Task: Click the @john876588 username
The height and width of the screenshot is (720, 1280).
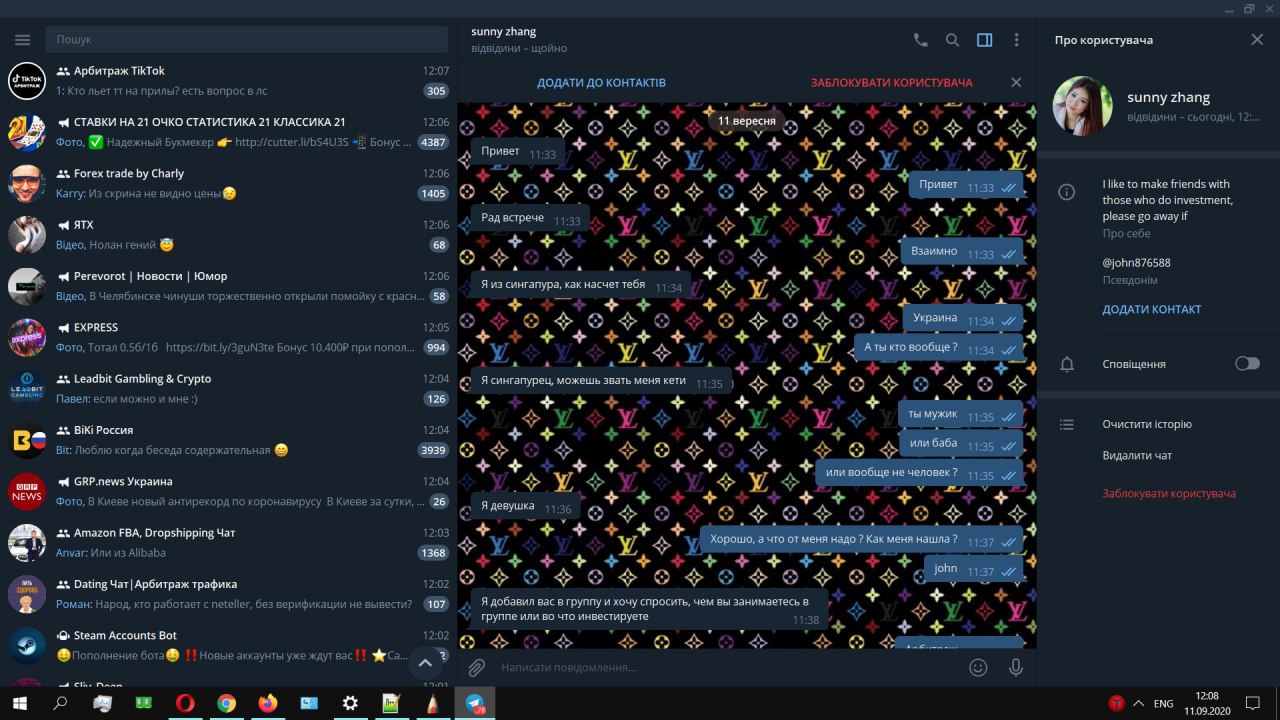Action: coord(1136,263)
